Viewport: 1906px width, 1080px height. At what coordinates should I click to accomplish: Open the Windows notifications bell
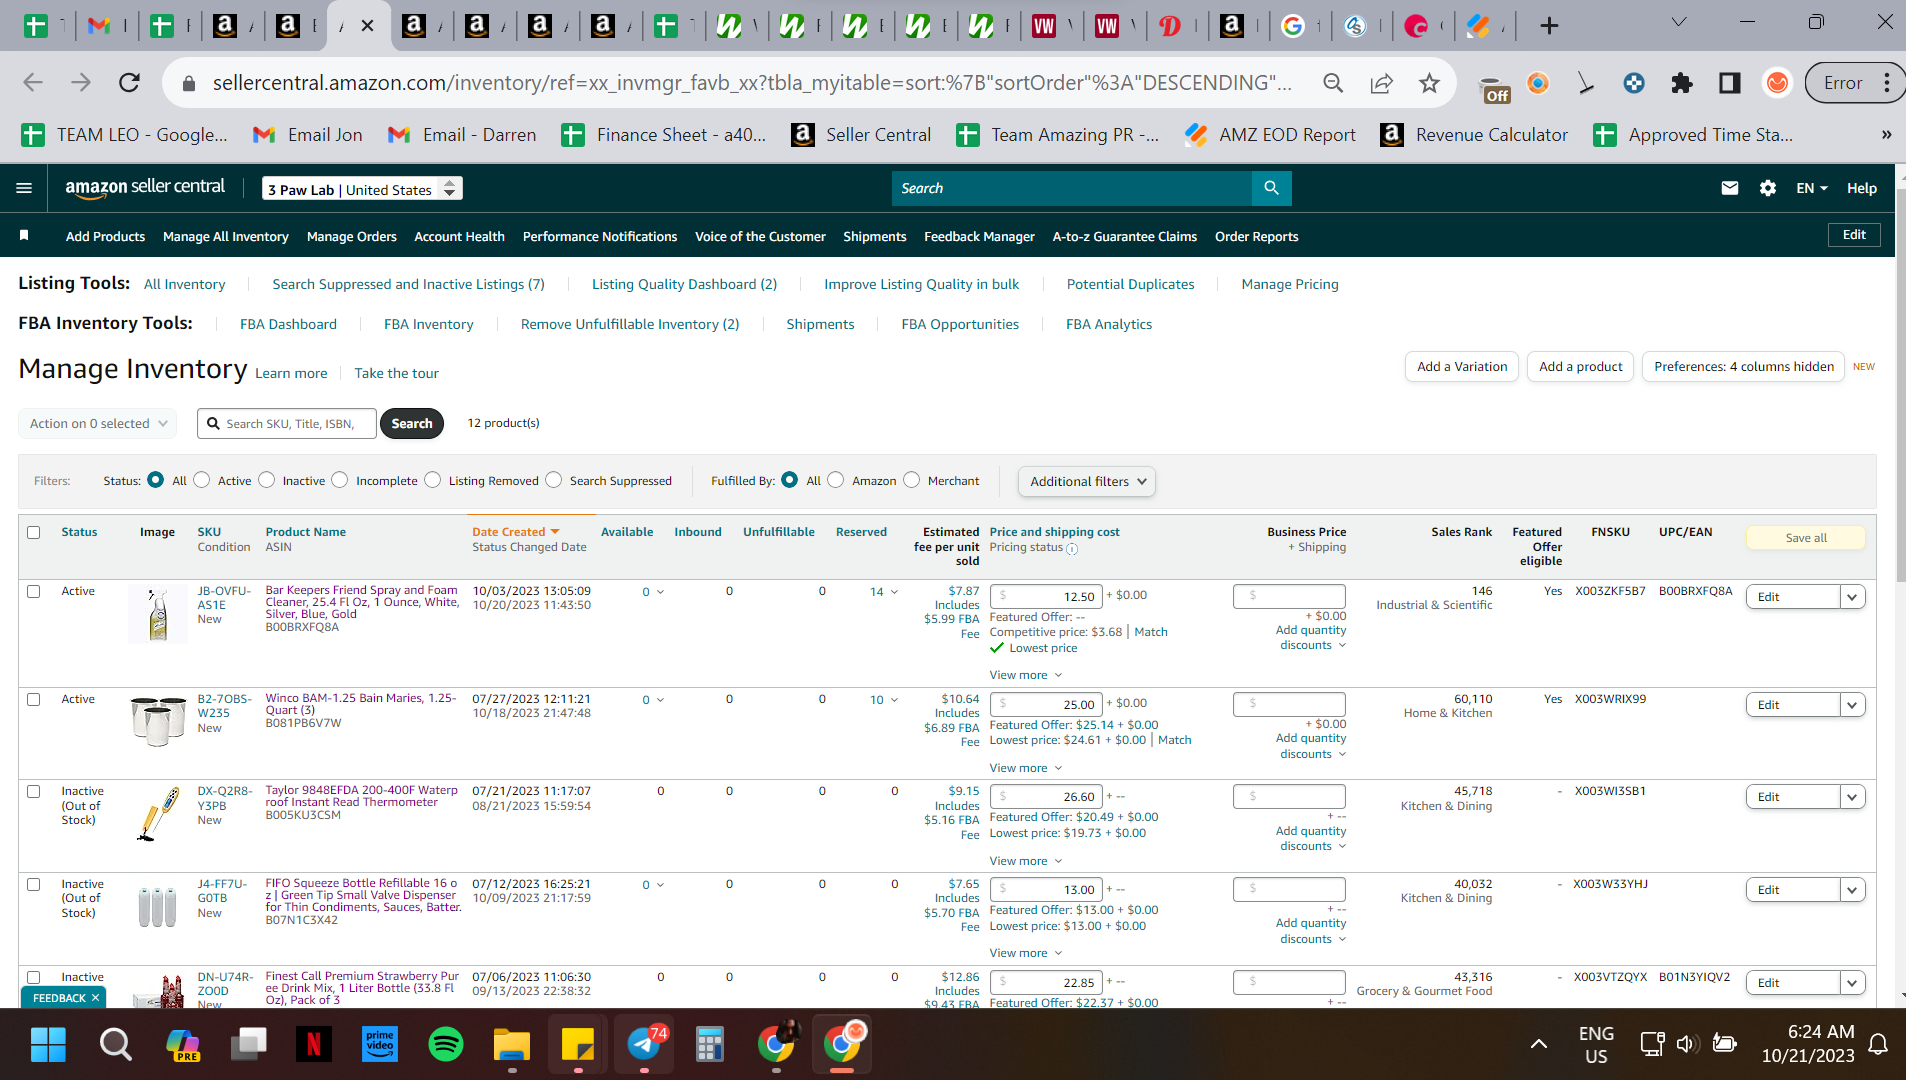point(1878,1045)
